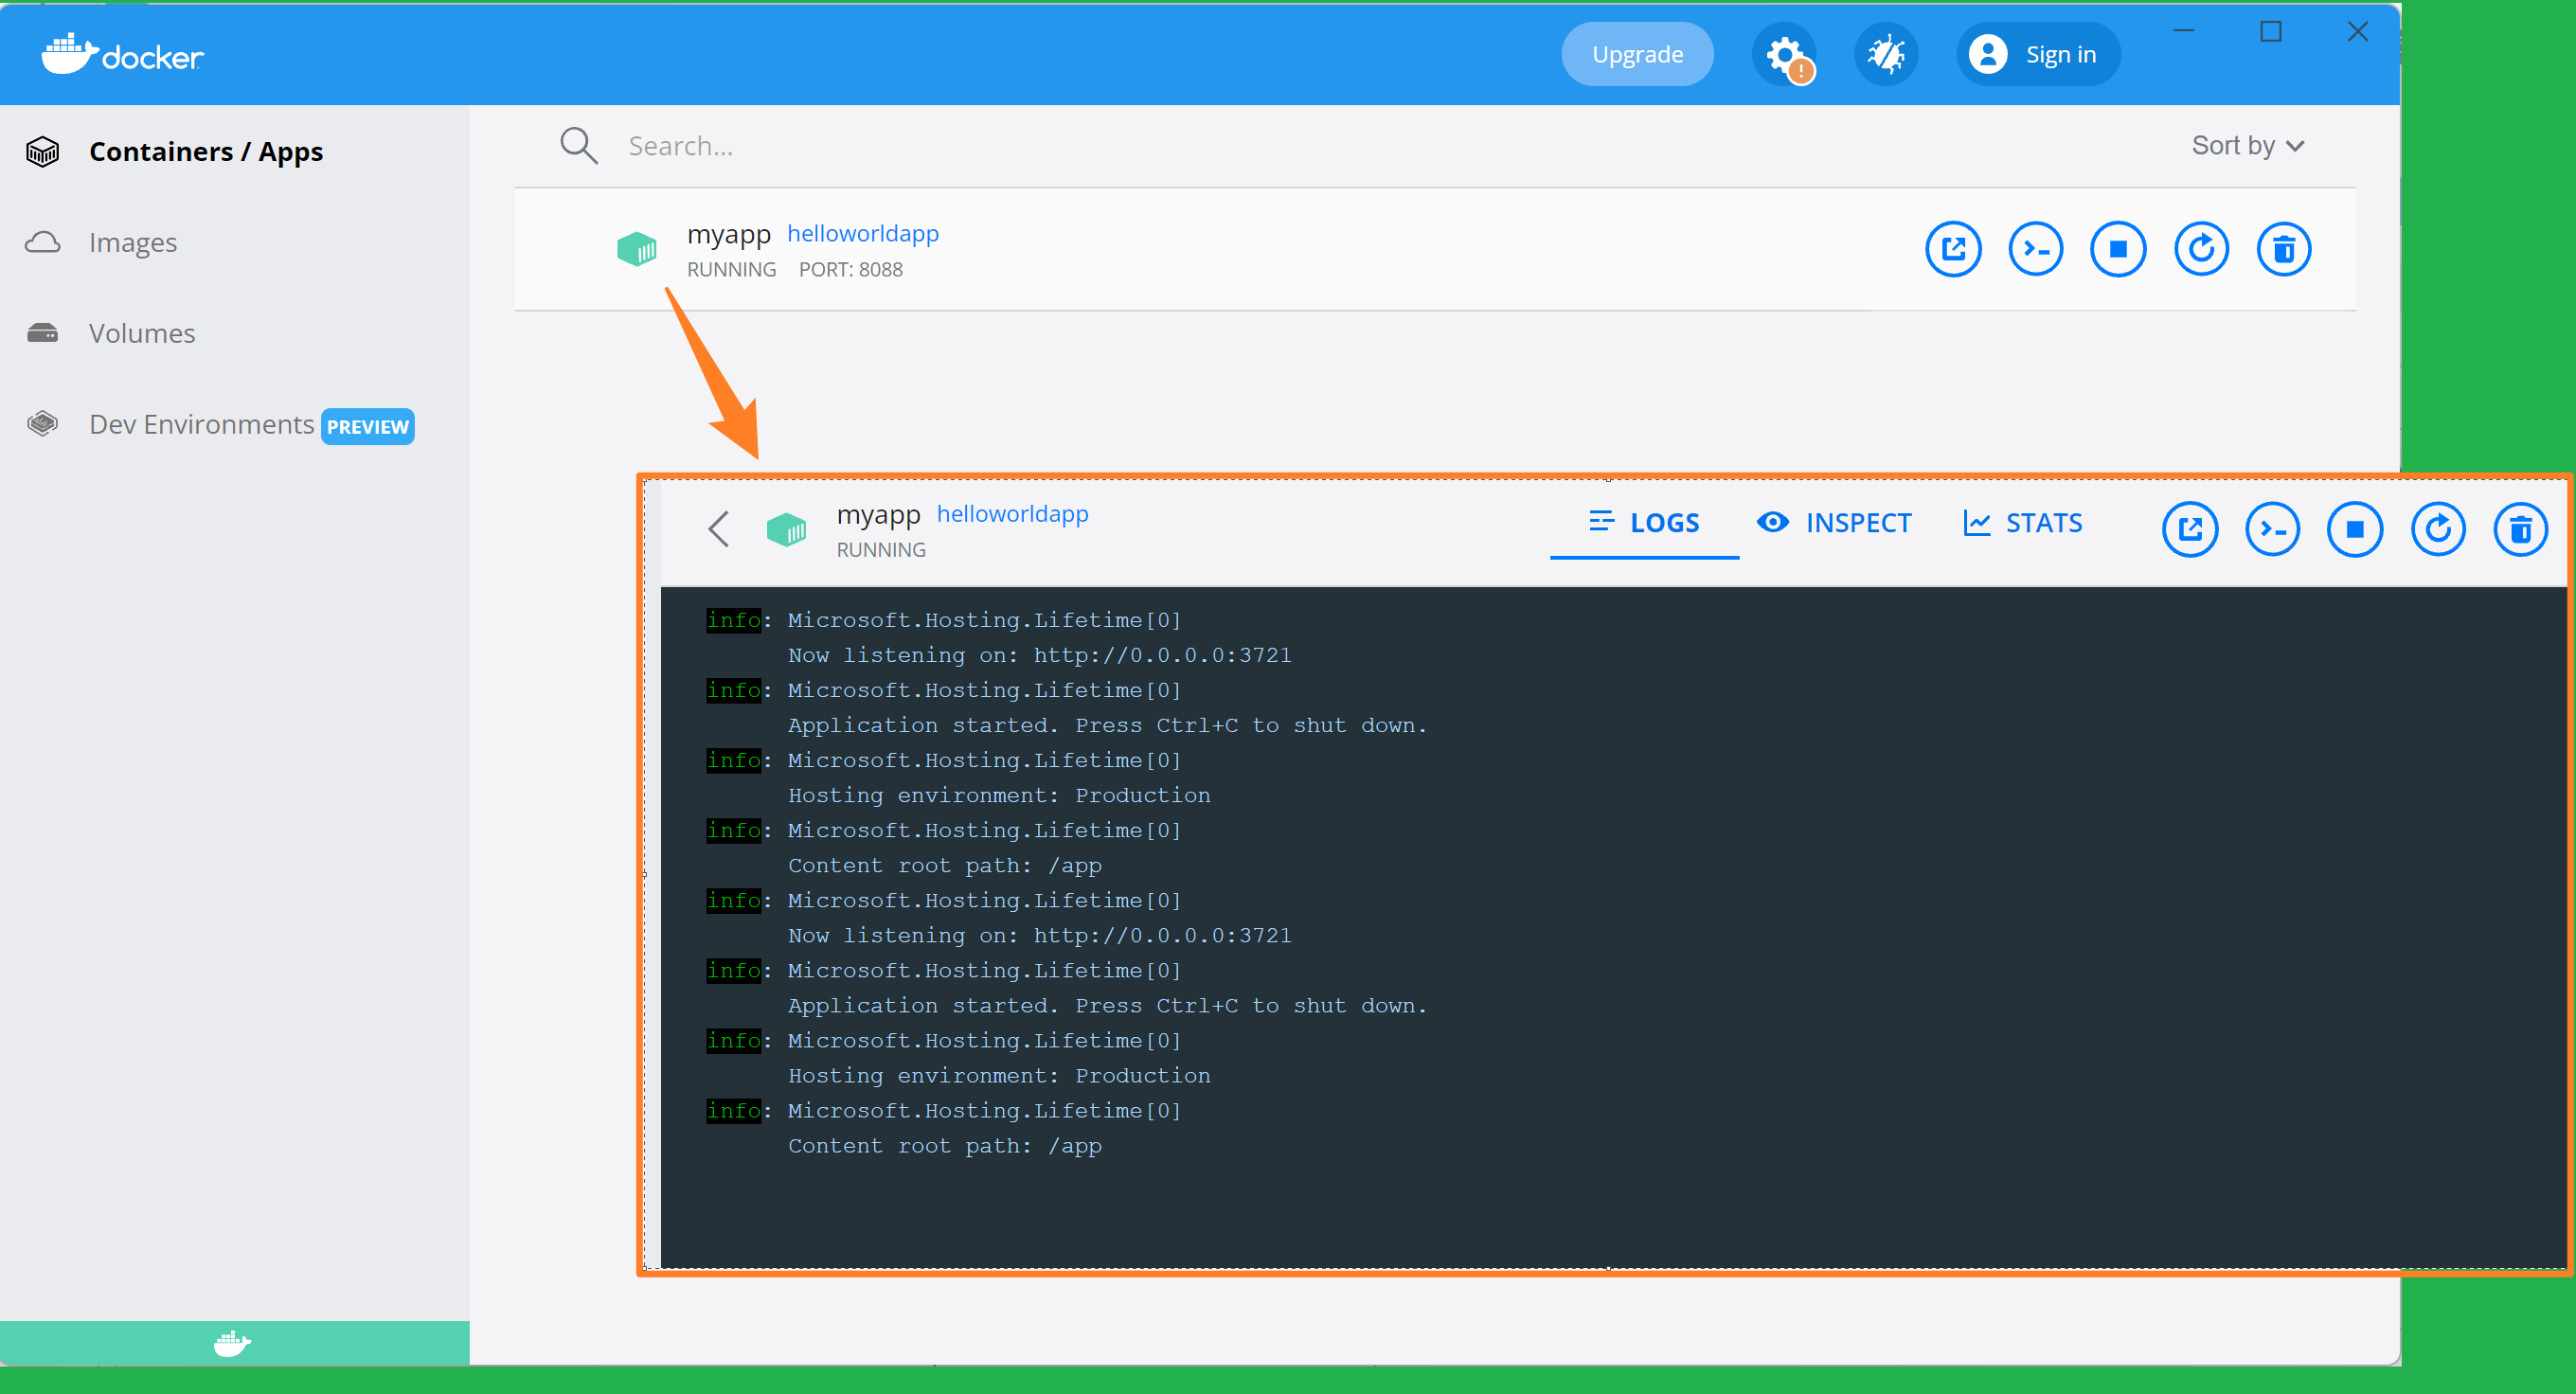This screenshot has width=2576, height=1394.
Task: Click CLI icon in logs detail panel
Action: tap(2272, 529)
